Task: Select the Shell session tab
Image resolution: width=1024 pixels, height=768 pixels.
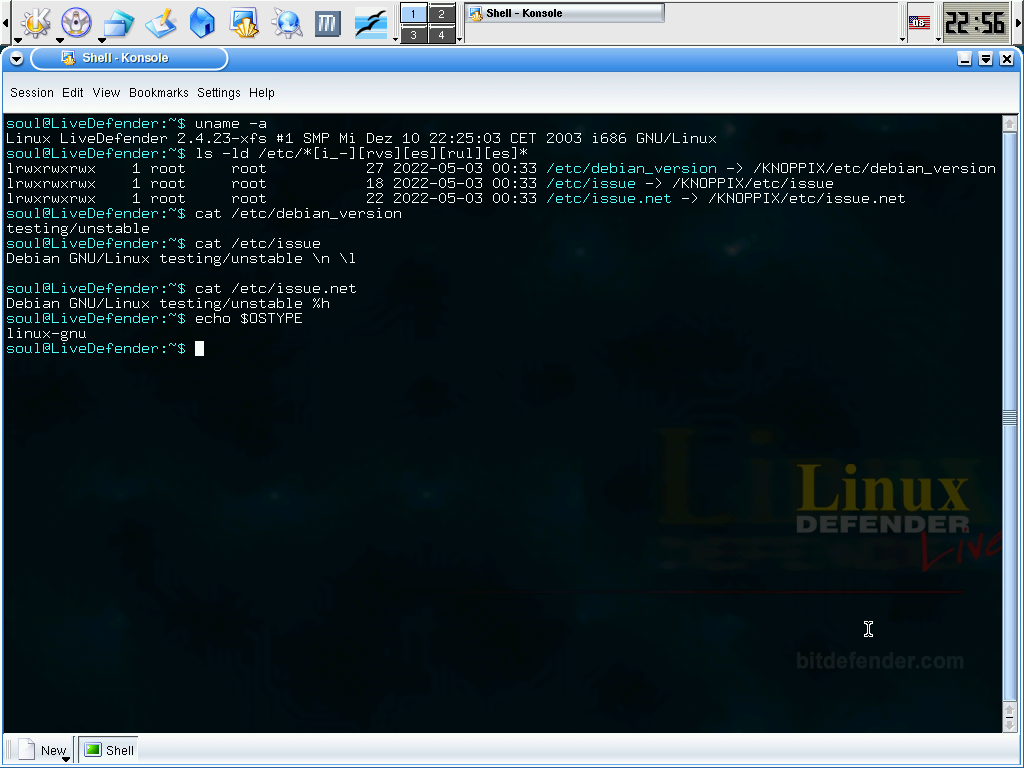Action: [109, 750]
